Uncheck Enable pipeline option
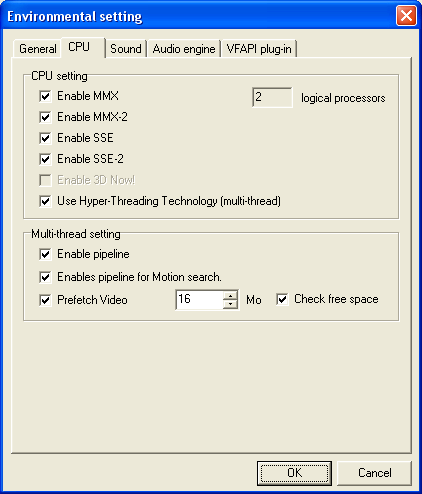 (45, 254)
